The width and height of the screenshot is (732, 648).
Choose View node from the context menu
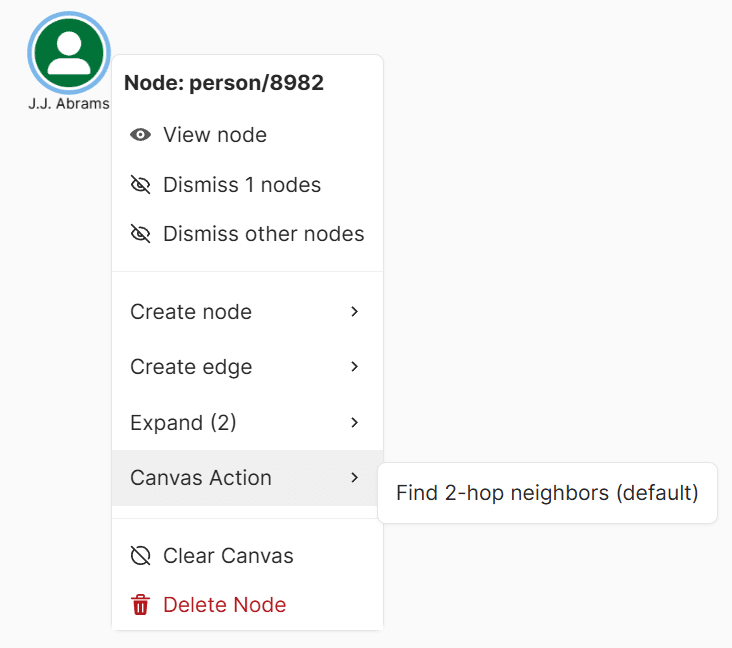coord(247,135)
